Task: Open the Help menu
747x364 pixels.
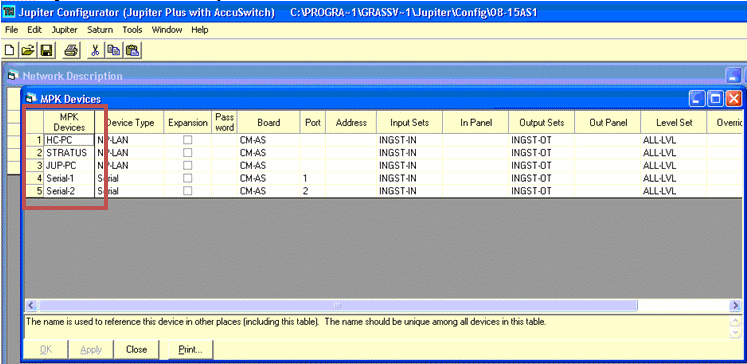Action: [x=200, y=30]
